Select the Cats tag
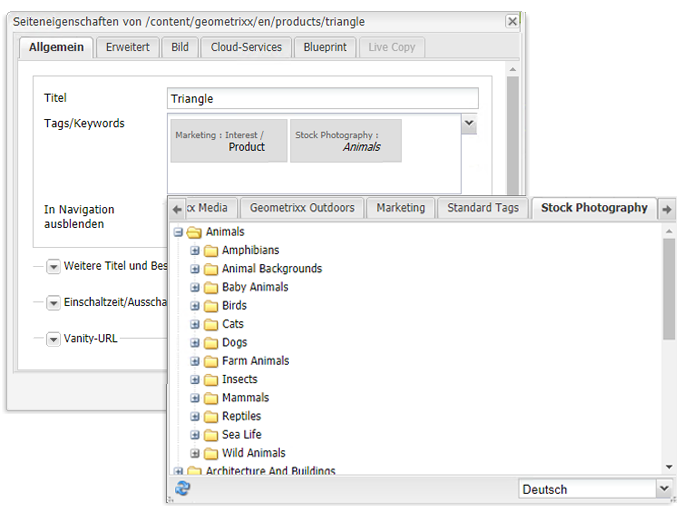Image resolution: width=678 pixels, height=507 pixels. (x=233, y=324)
